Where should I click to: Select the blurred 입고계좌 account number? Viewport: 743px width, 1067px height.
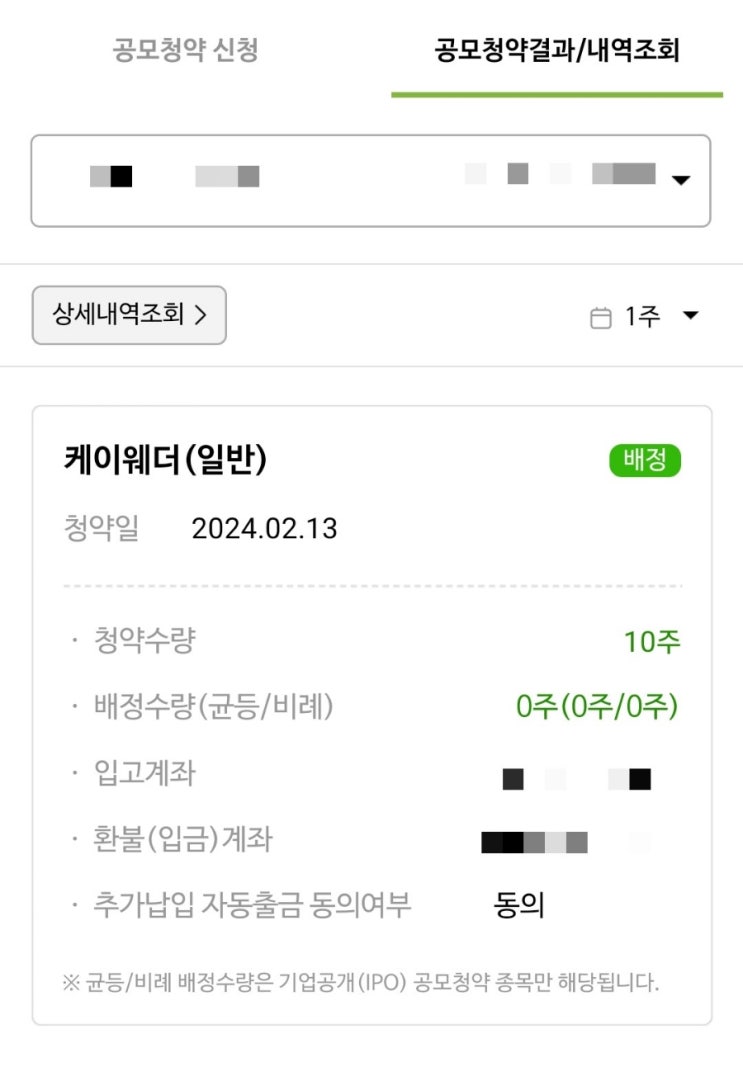(x=577, y=778)
